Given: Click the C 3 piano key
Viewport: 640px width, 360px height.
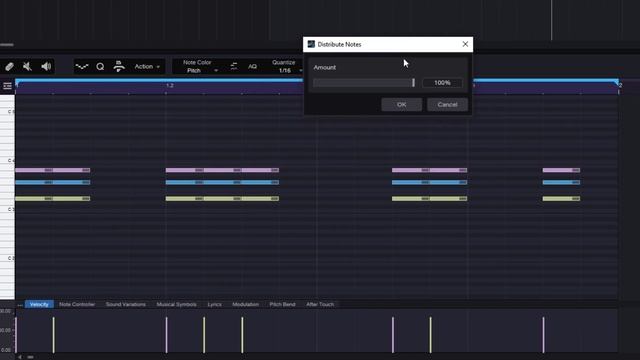Looking at the screenshot, I should pyautogui.click(x=7, y=209).
